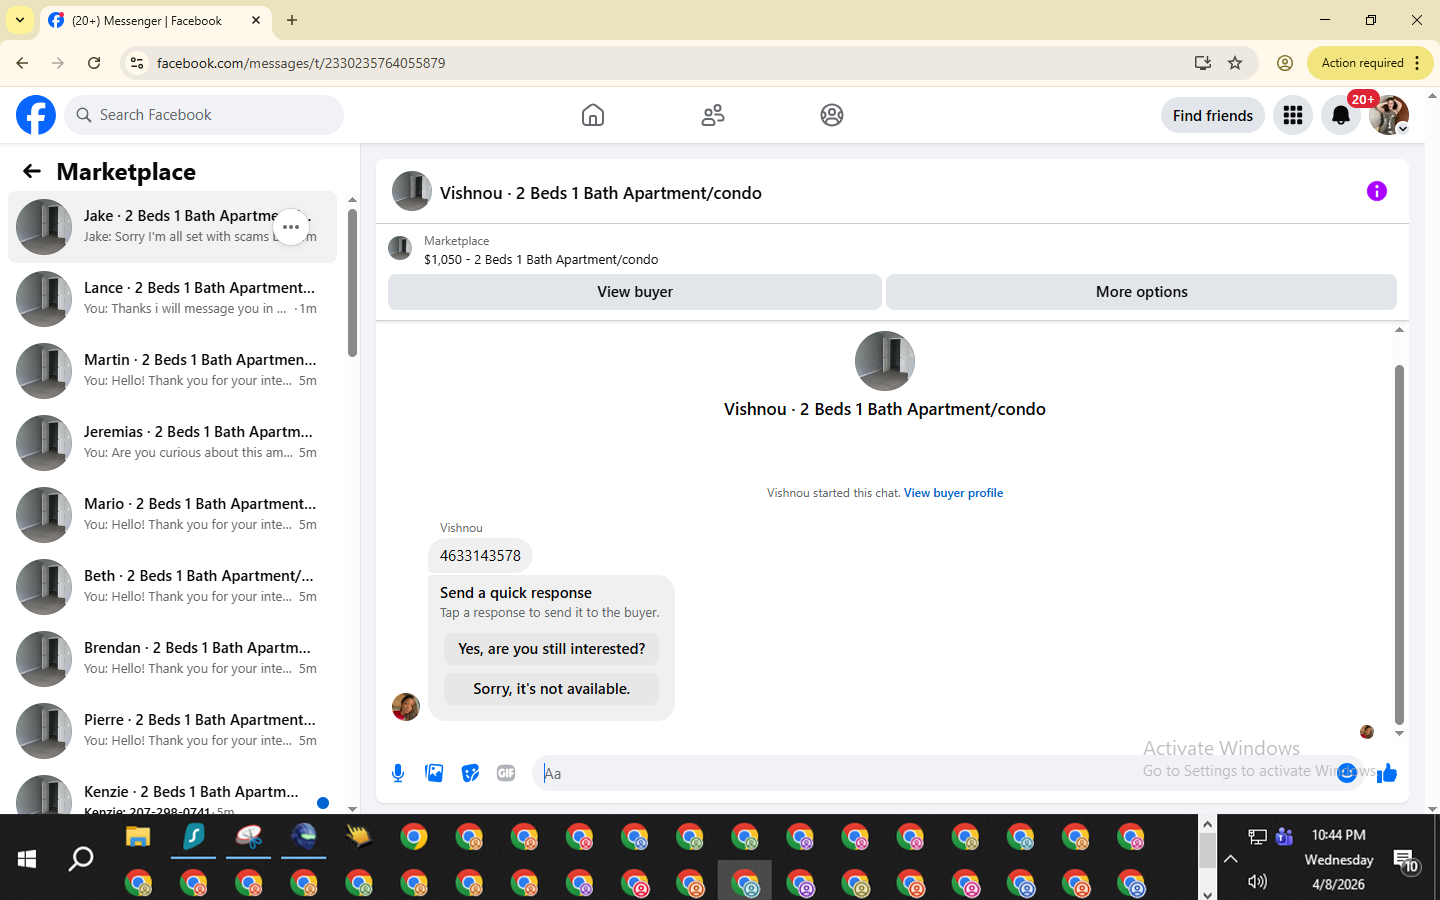Open the Windows Start menu
The image size is (1440, 900).
pyautogui.click(x=27, y=858)
